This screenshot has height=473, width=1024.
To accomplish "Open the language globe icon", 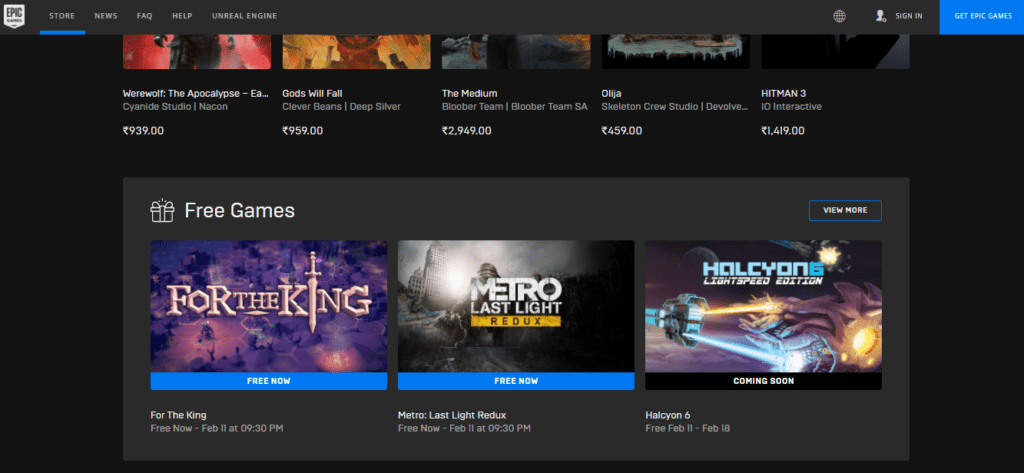I will click(839, 16).
